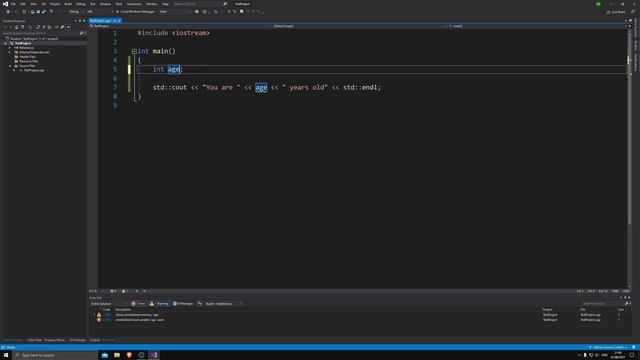Click the Save All toolbar icon
Viewport: 640px width, 360px height.
click(44, 11)
